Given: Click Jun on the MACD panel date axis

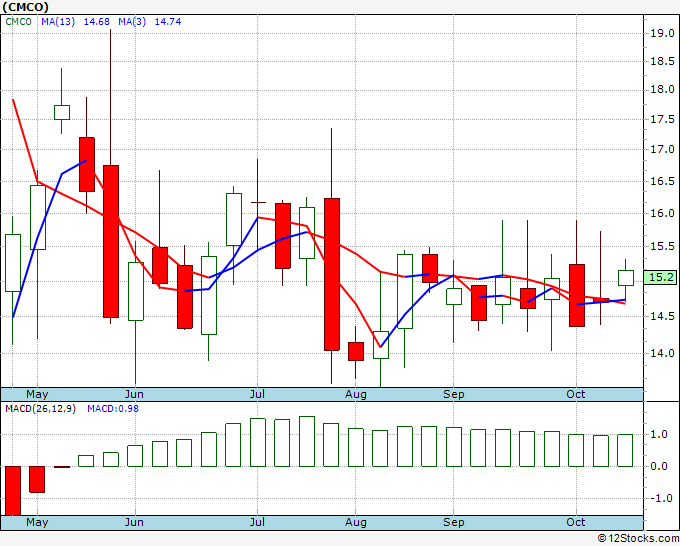Looking at the screenshot, I should (134, 522).
